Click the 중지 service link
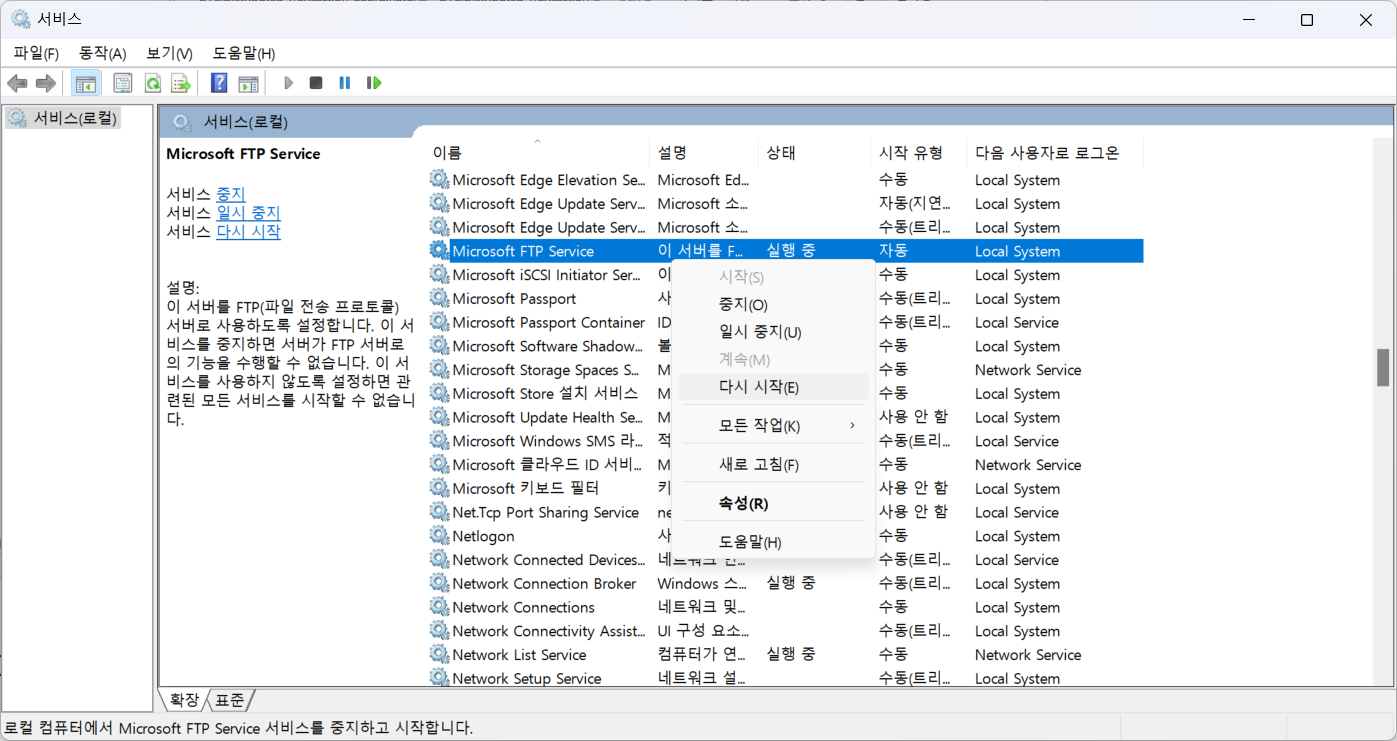Screen dimensions: 1397x741 coord(231,194)
